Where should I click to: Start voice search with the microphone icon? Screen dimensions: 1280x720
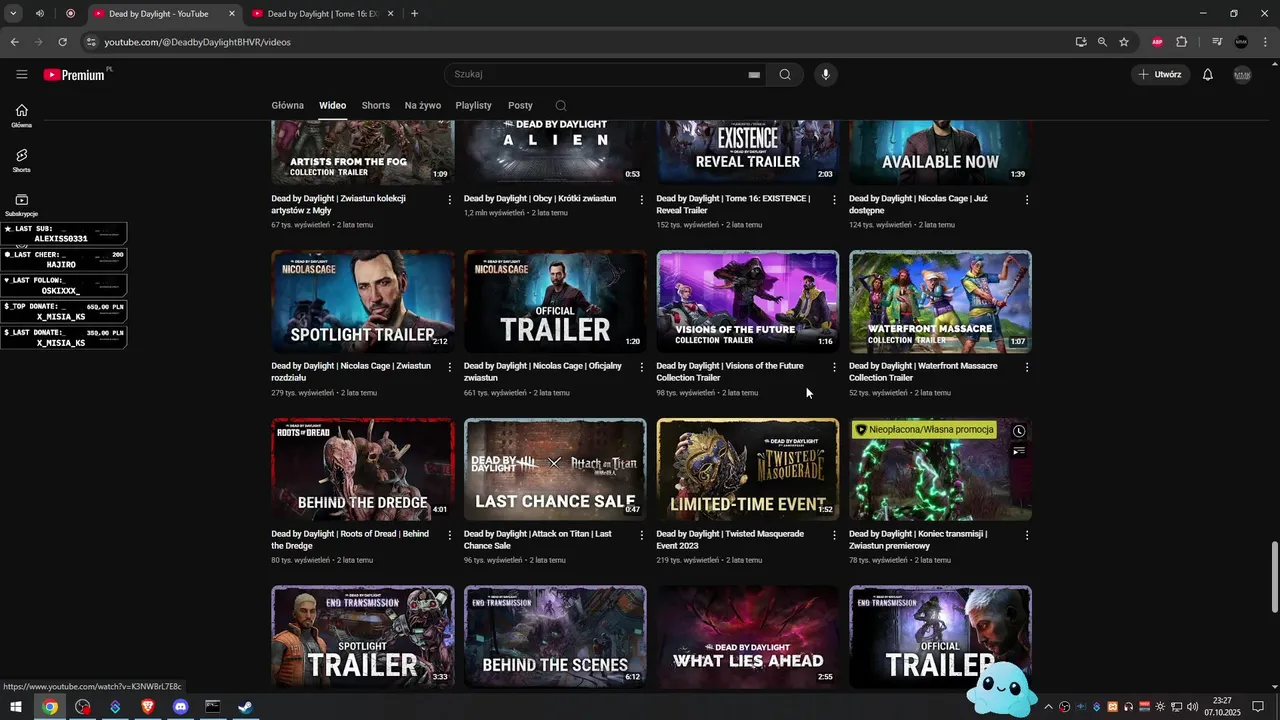[825, 74]
